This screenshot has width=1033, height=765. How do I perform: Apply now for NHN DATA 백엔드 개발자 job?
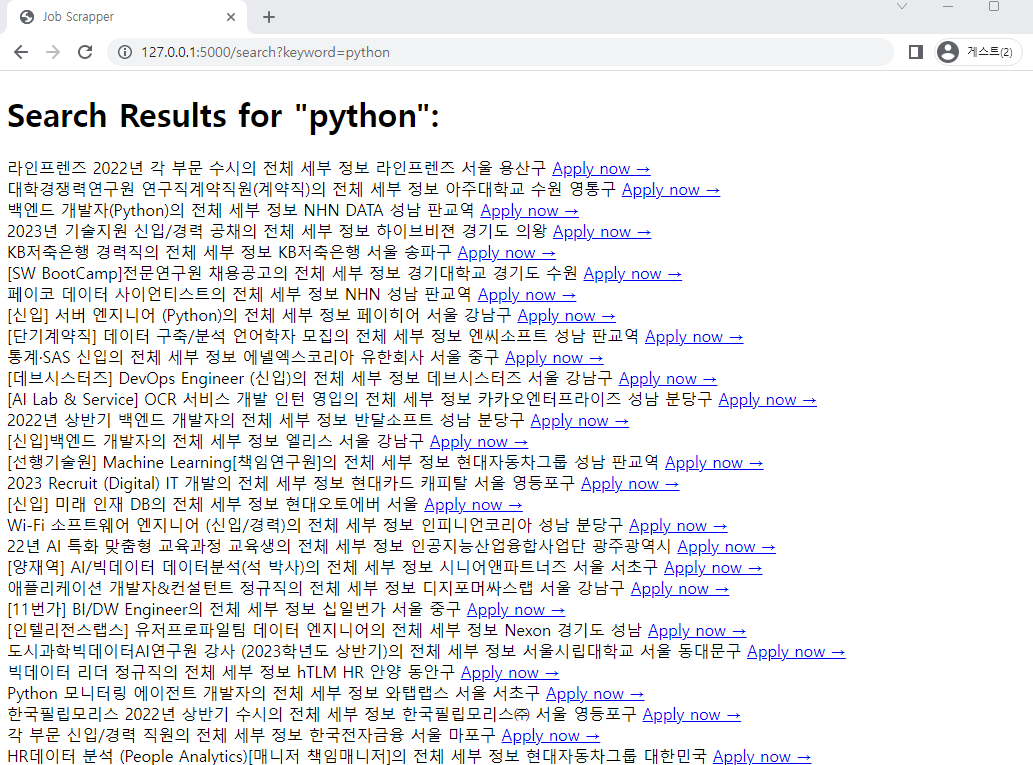(x=530, y=211)
